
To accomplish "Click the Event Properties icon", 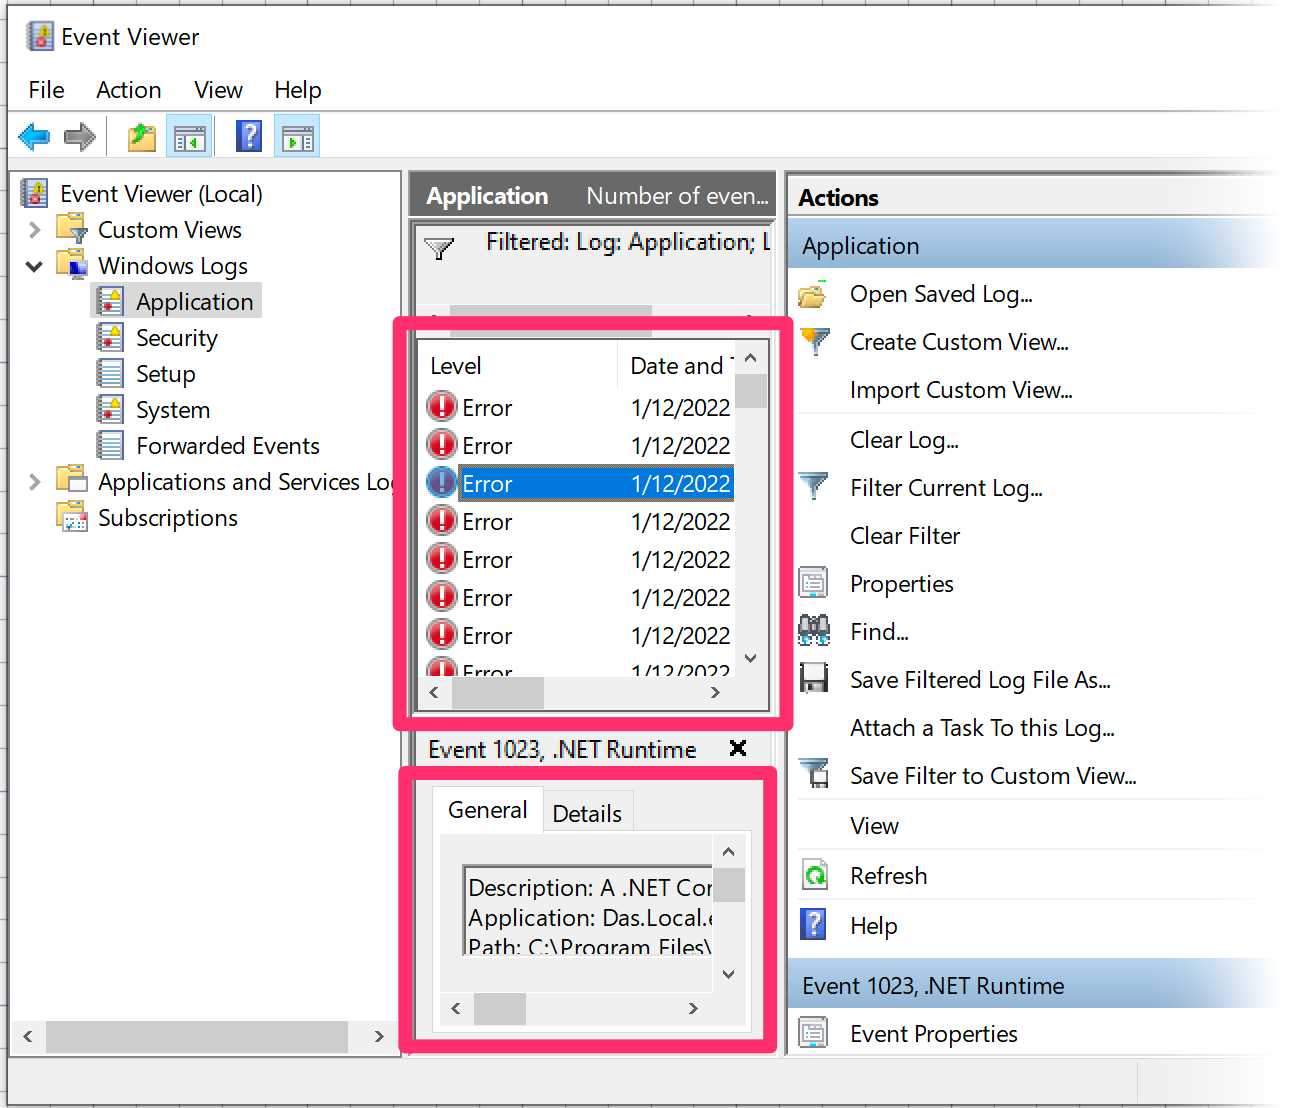I will click(x=813, y=1032).
